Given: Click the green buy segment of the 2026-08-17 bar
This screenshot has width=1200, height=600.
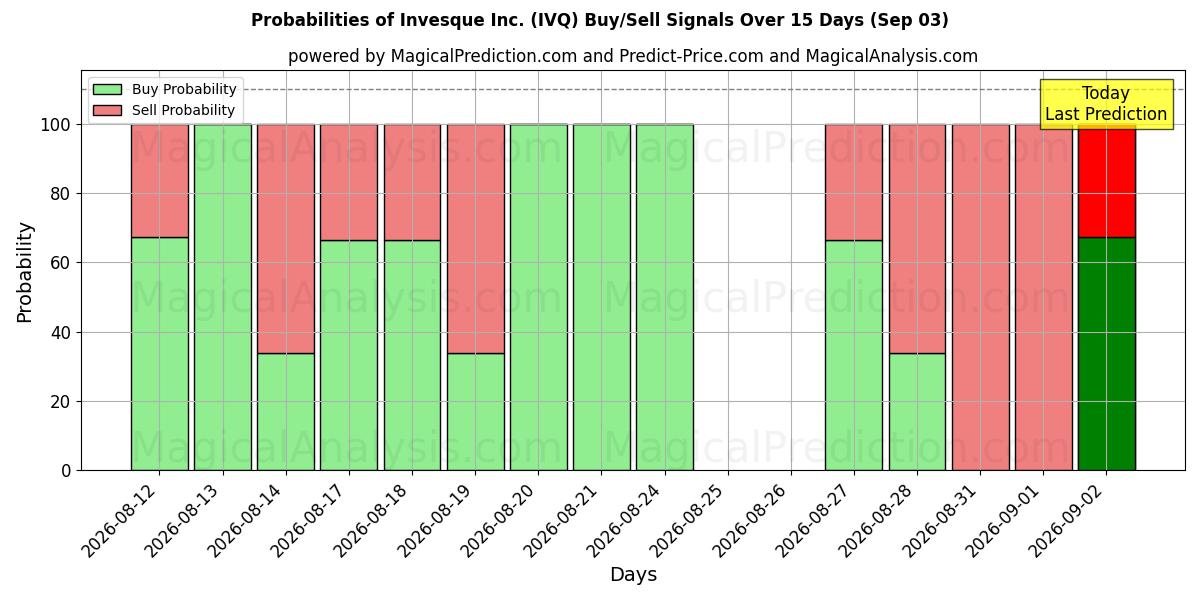Looking at the screenshot, I should [x=349, y=355].
